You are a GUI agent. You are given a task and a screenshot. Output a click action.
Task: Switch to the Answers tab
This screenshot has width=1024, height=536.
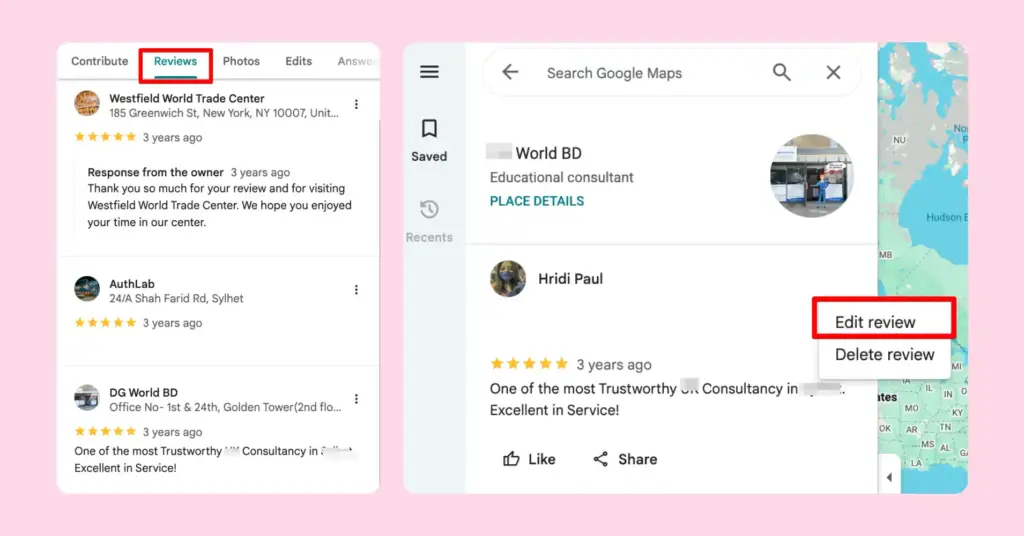pyautogui.click(x=356, y=61)
